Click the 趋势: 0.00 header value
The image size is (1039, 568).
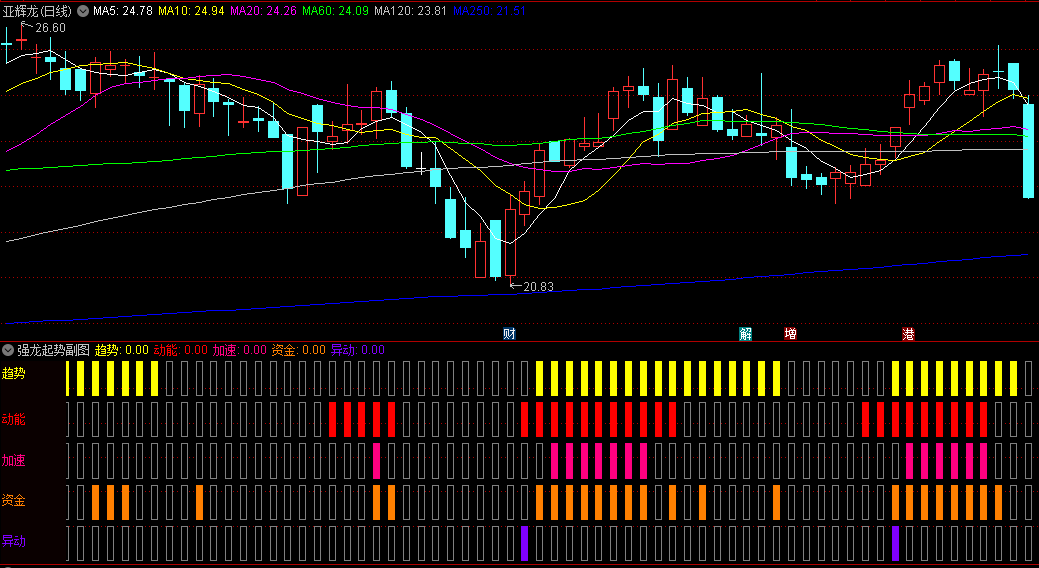click(x=122, y=350)
